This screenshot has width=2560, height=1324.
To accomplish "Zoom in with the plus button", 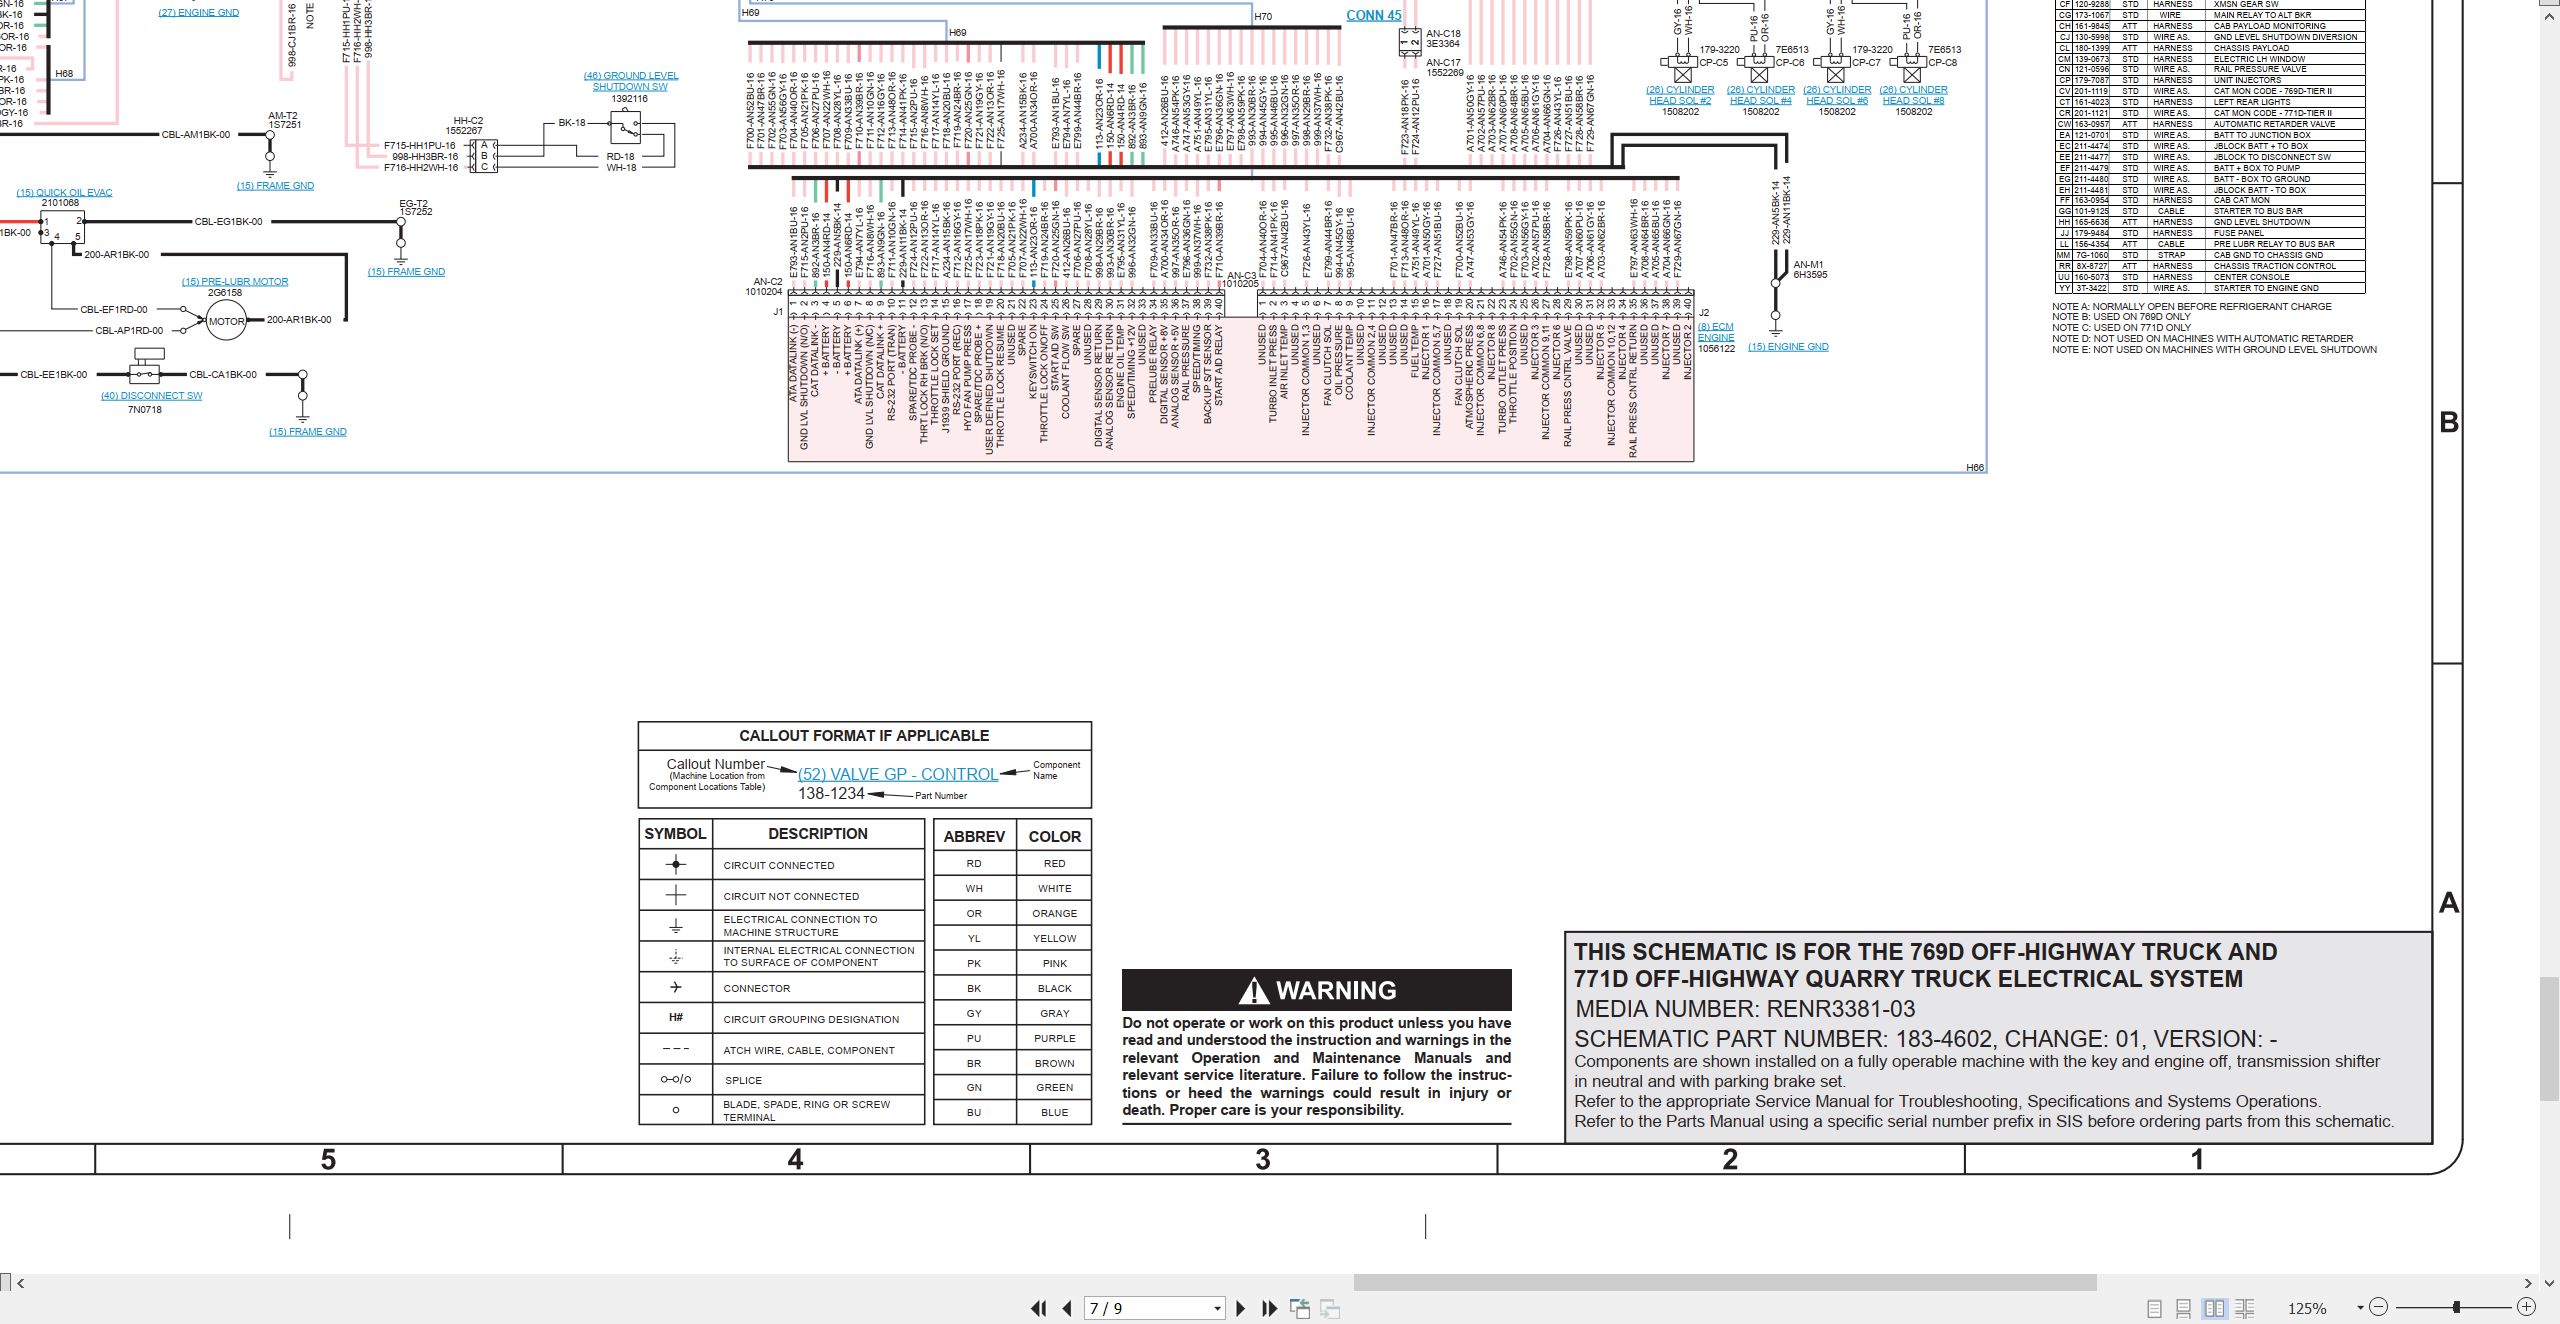I will tap(2526, 1307).
